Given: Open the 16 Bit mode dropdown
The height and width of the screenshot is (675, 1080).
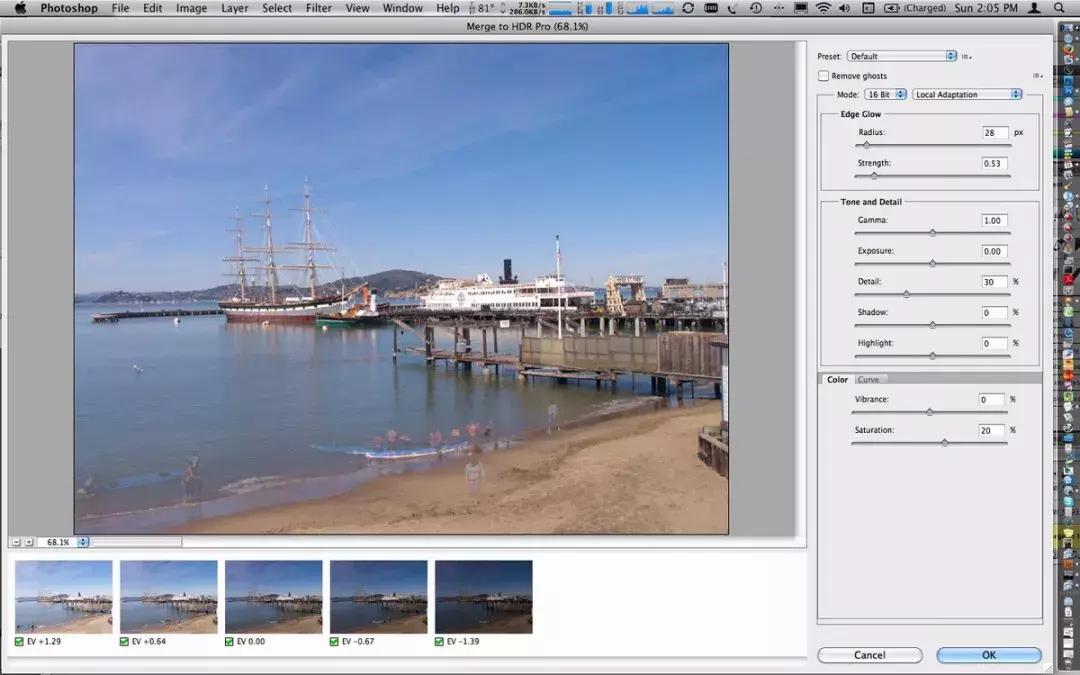Looking at the screenshot, I should tap(885, 94).
